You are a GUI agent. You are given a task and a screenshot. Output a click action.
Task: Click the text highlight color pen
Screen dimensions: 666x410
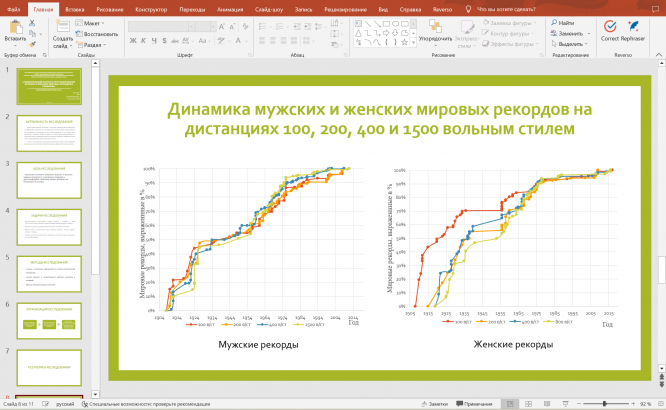[221, 41]
